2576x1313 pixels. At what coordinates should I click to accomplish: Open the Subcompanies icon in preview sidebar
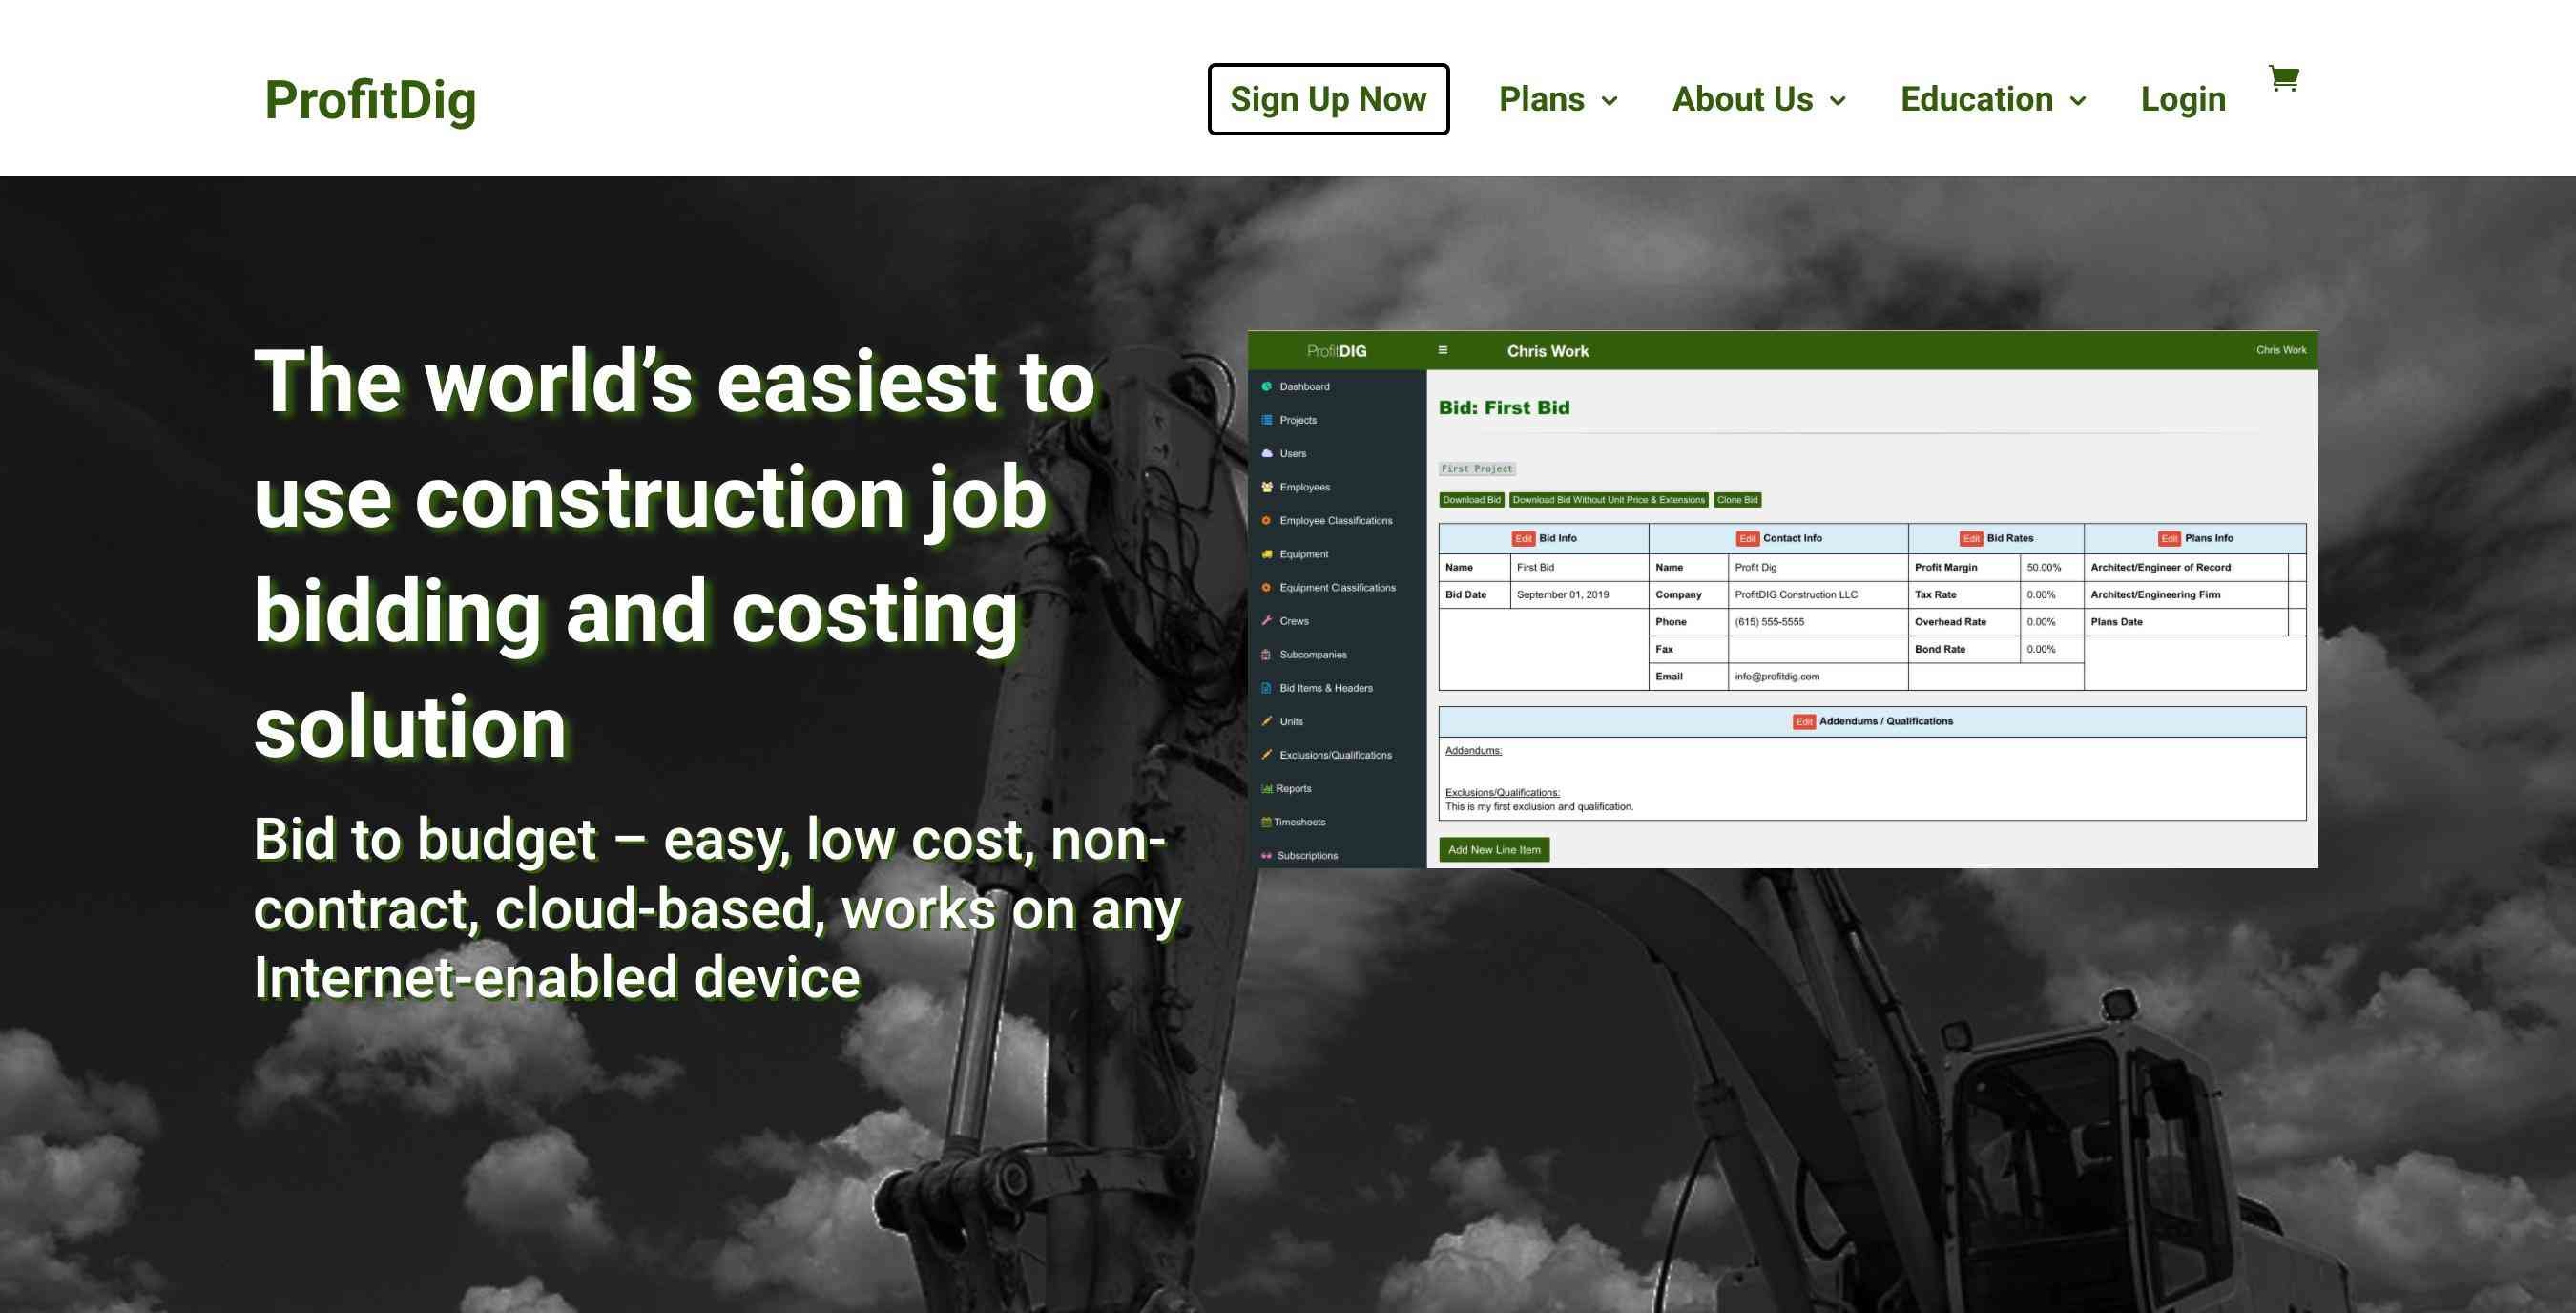pos(1267,654)
